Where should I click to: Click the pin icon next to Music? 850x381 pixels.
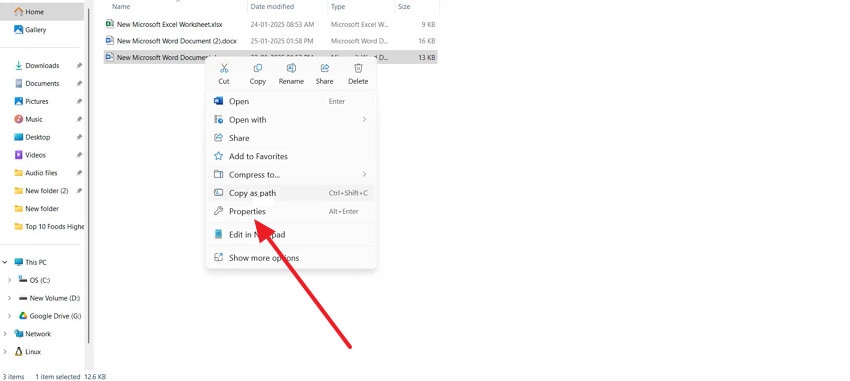(x=79, y=119)
